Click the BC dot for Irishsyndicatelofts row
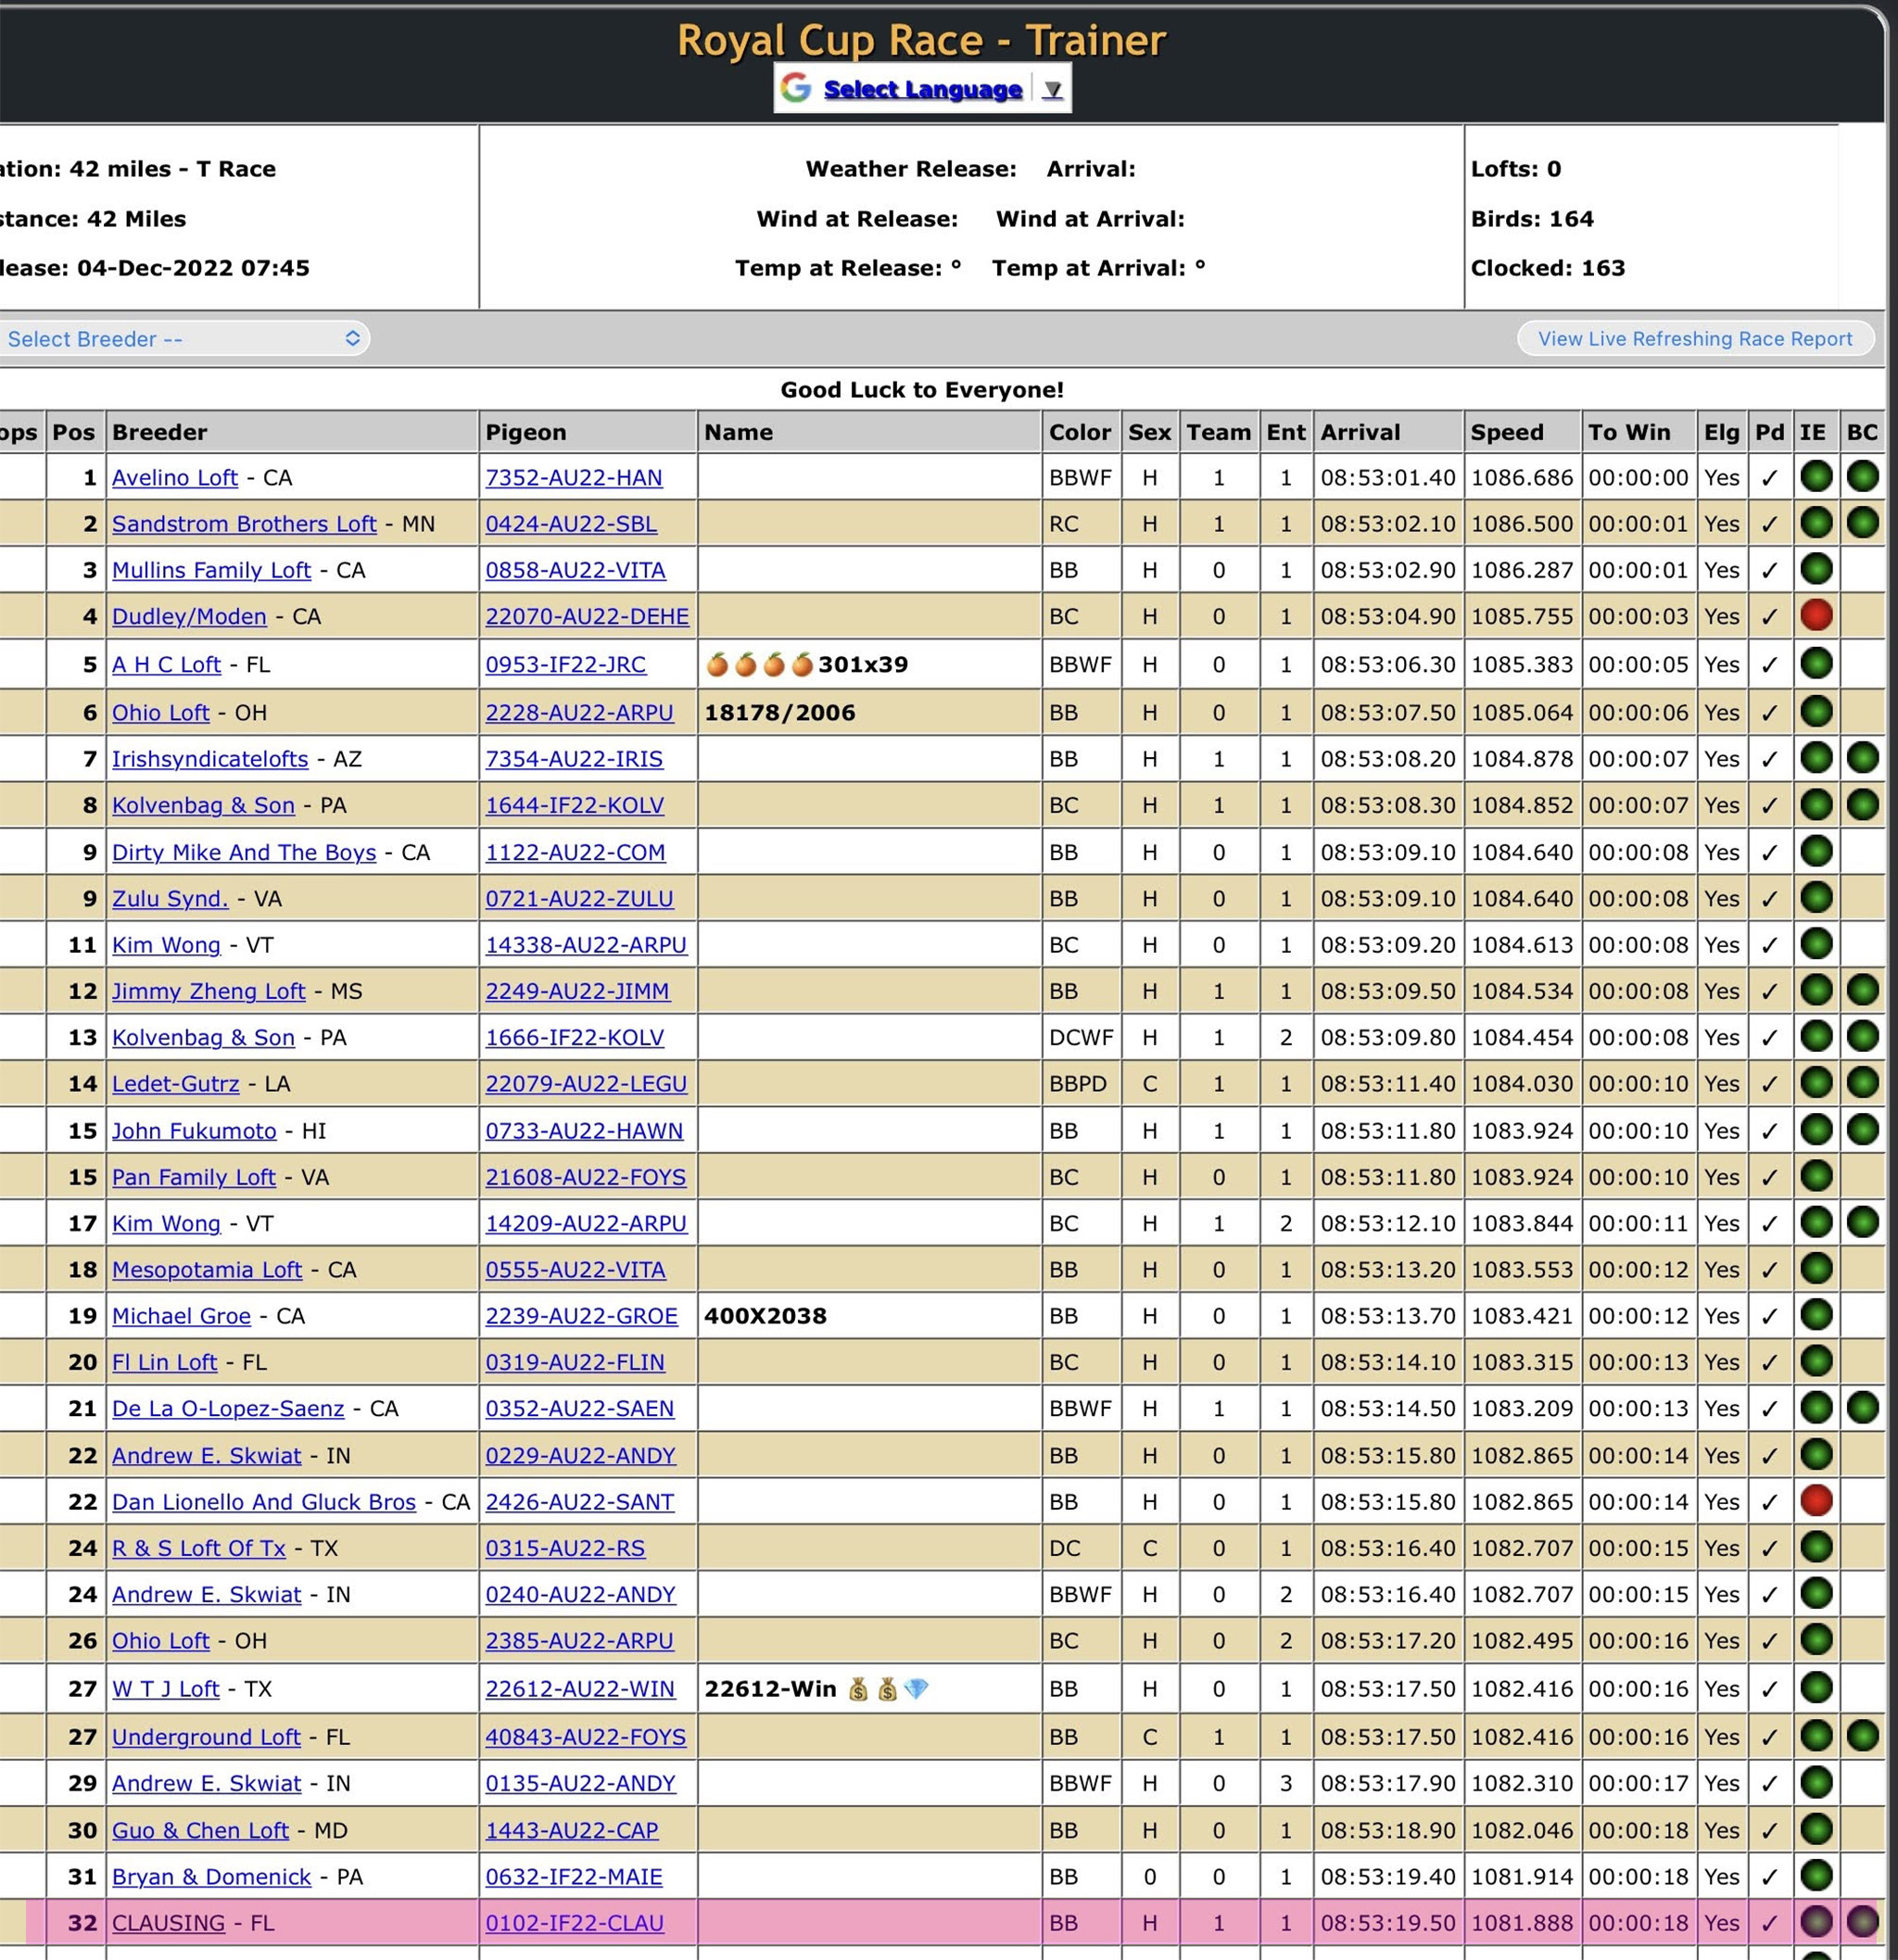This screenshot has height=1960, width=1898. click(1862, 758)
